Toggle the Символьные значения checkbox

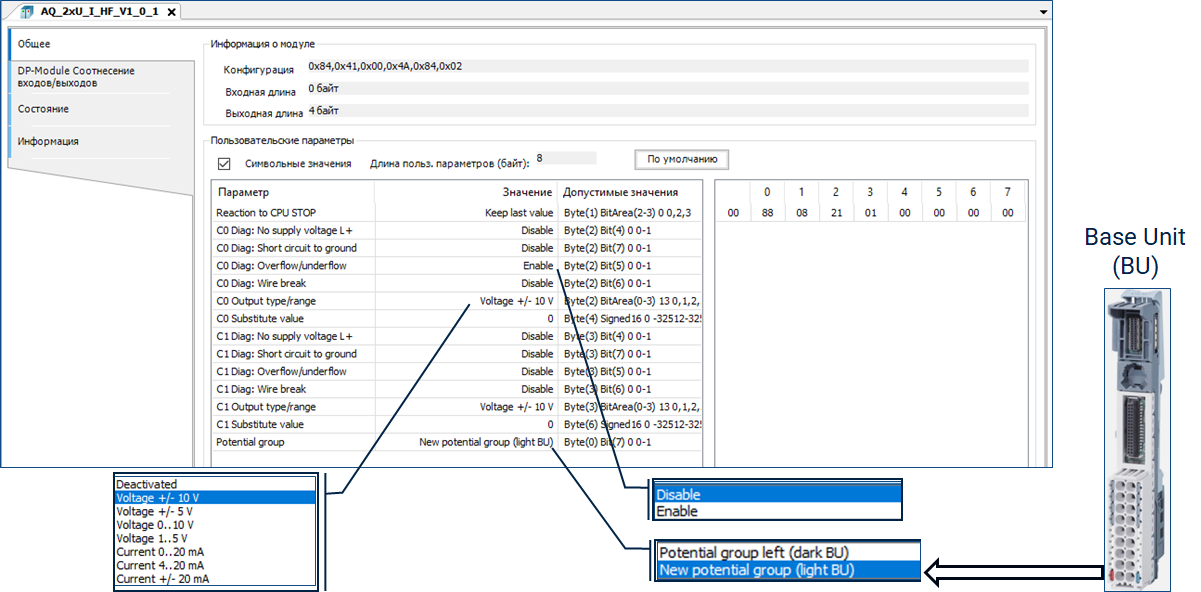(x=224, y=163)
